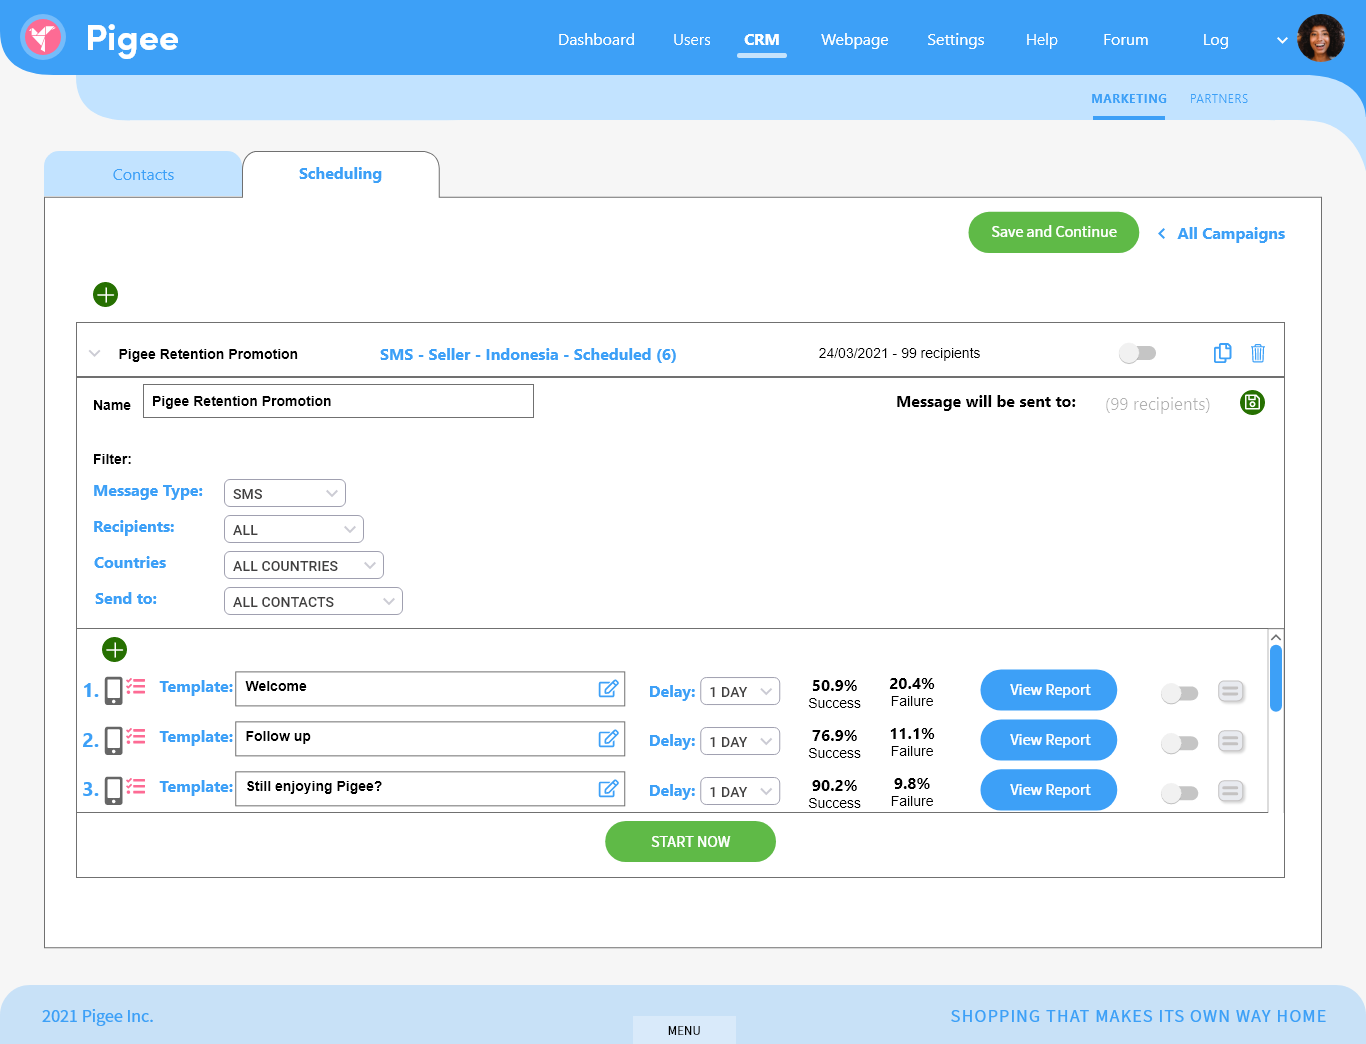Viewport: 1366px width, 1044px height.
Task: View Report for Still enjoying Pigee template
Action: click(x=1049, y=790)
